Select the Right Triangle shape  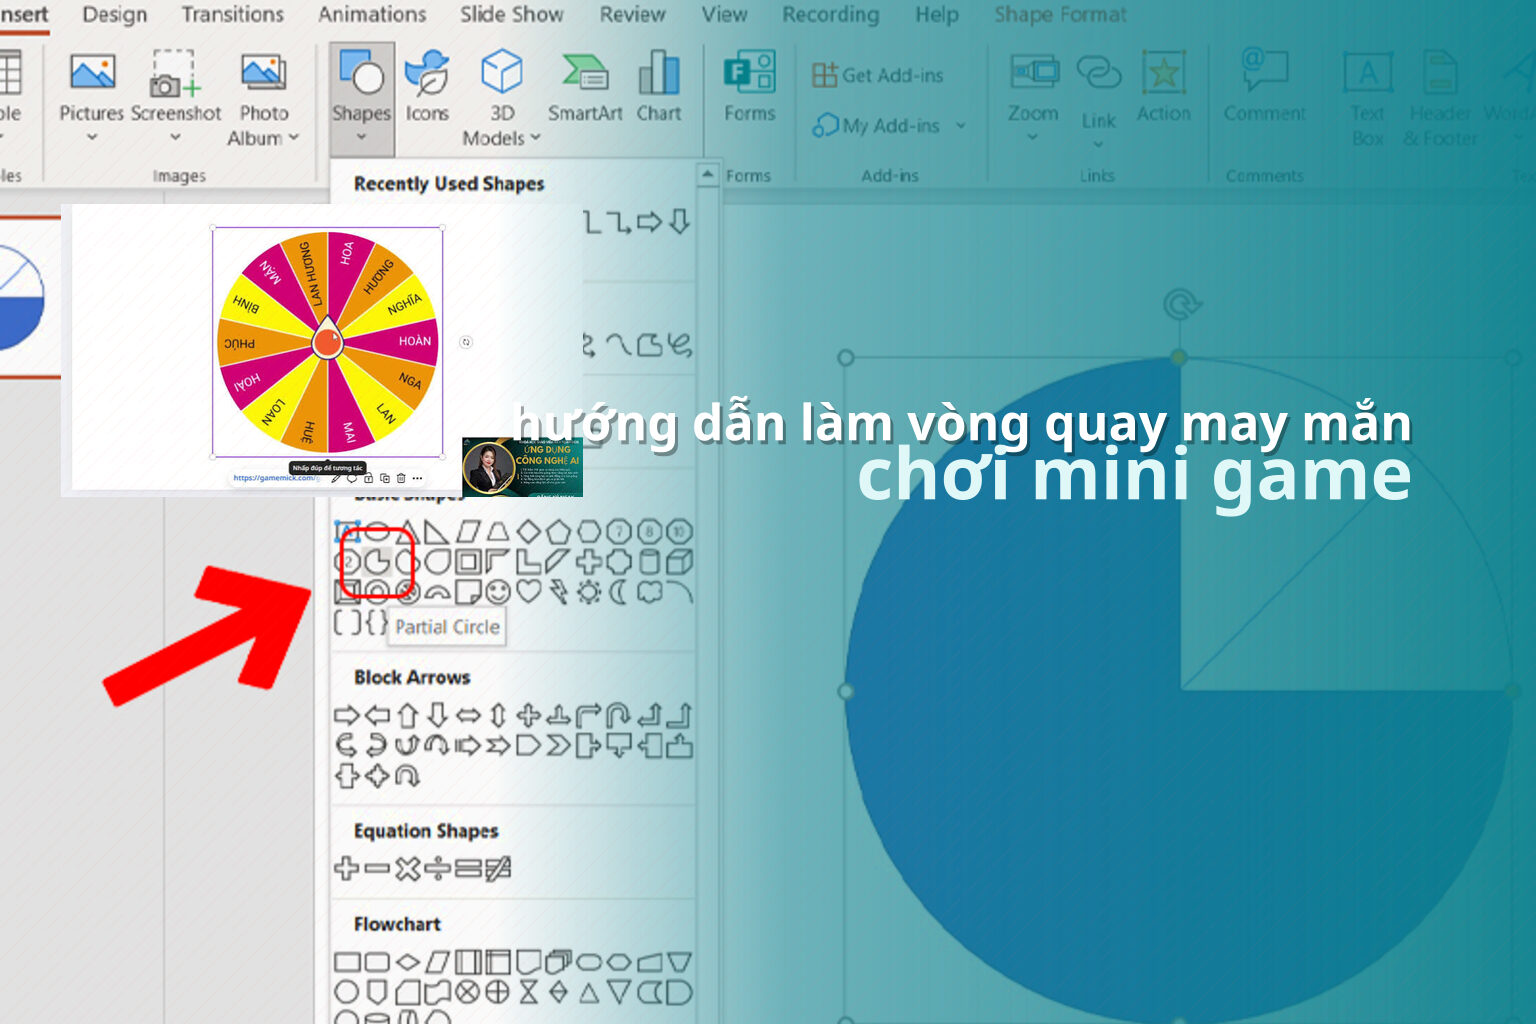[x=437, y=532]
